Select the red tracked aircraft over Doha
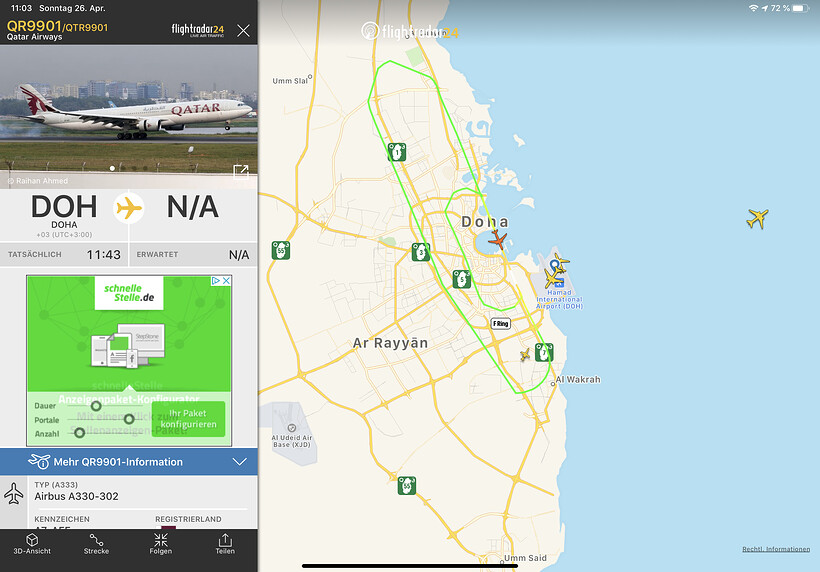Viewport: 820px width, 572px height. [x=497, y=240]
